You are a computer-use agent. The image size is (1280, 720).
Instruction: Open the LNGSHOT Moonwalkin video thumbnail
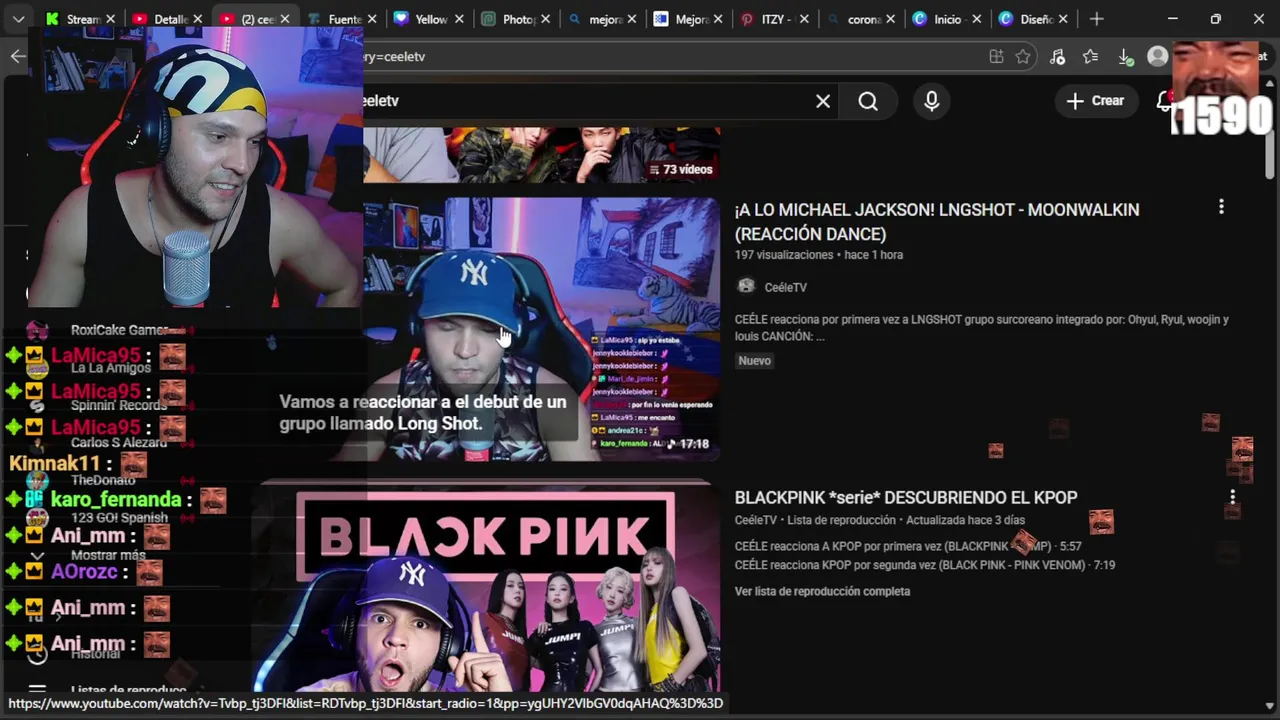coord(541,328)
